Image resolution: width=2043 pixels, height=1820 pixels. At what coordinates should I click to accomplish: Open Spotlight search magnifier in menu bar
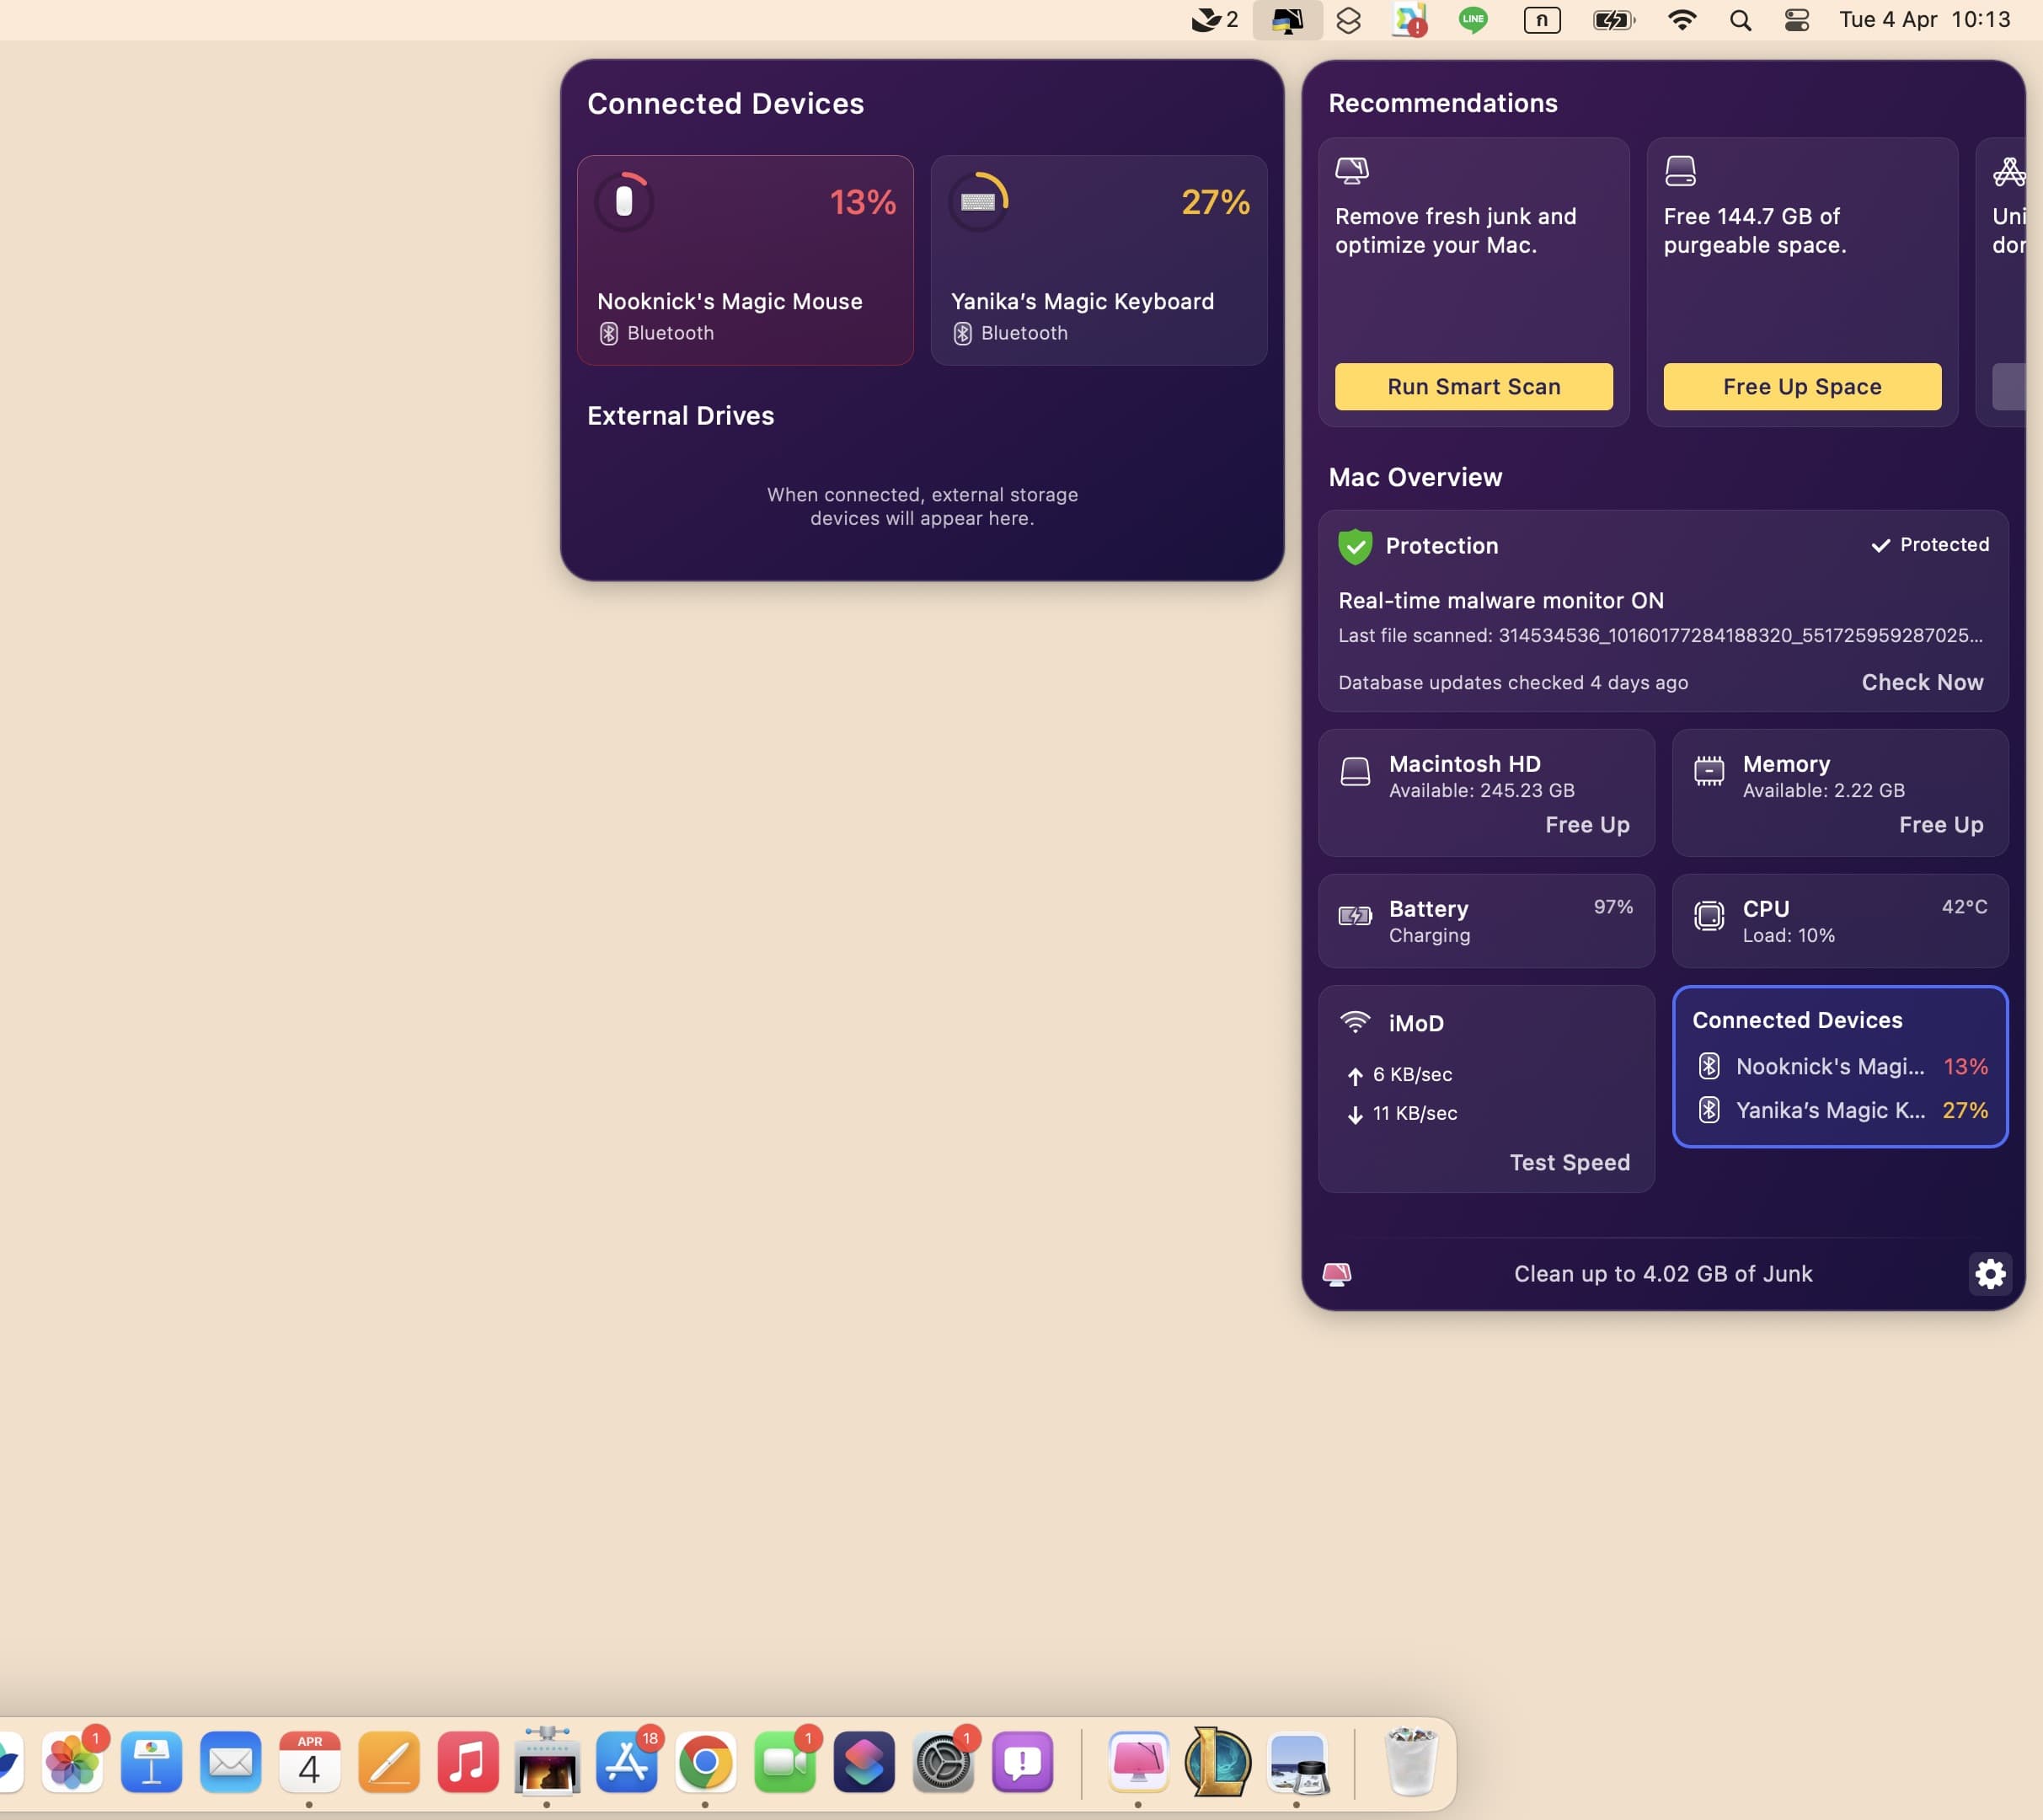(1740, 20)
